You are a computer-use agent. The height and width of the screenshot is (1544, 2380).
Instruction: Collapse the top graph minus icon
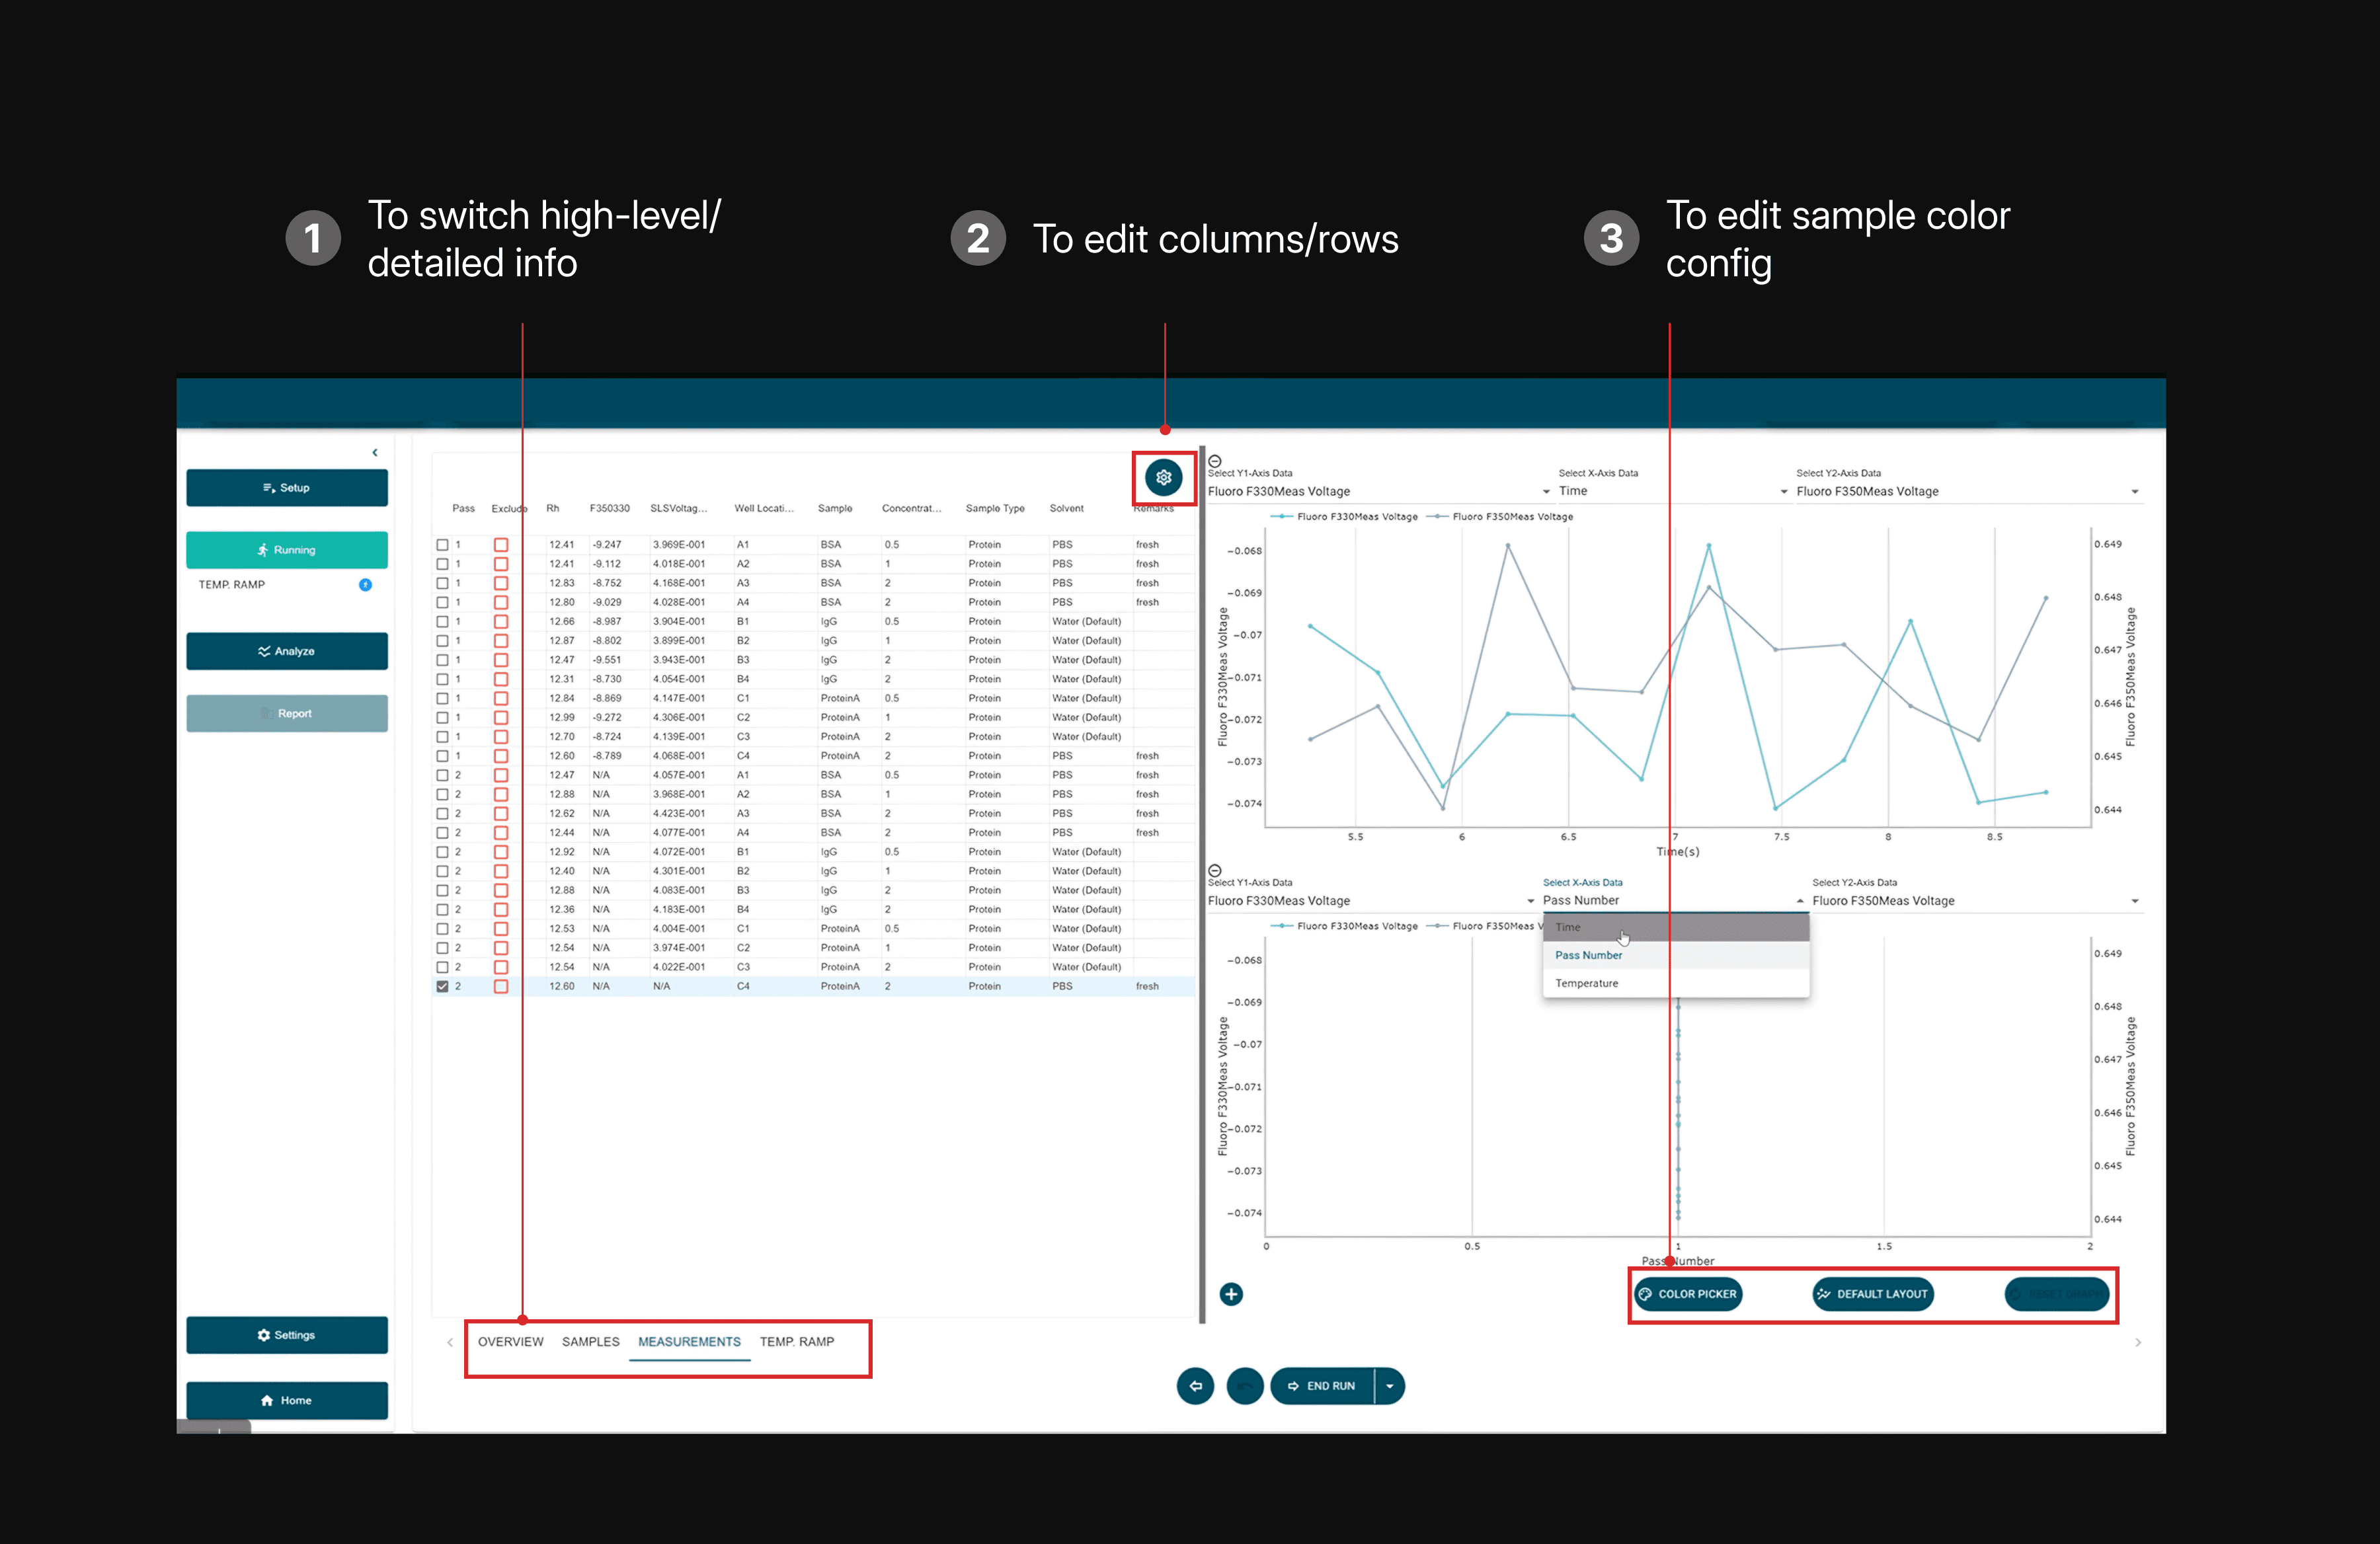(x=1215, y=461)
